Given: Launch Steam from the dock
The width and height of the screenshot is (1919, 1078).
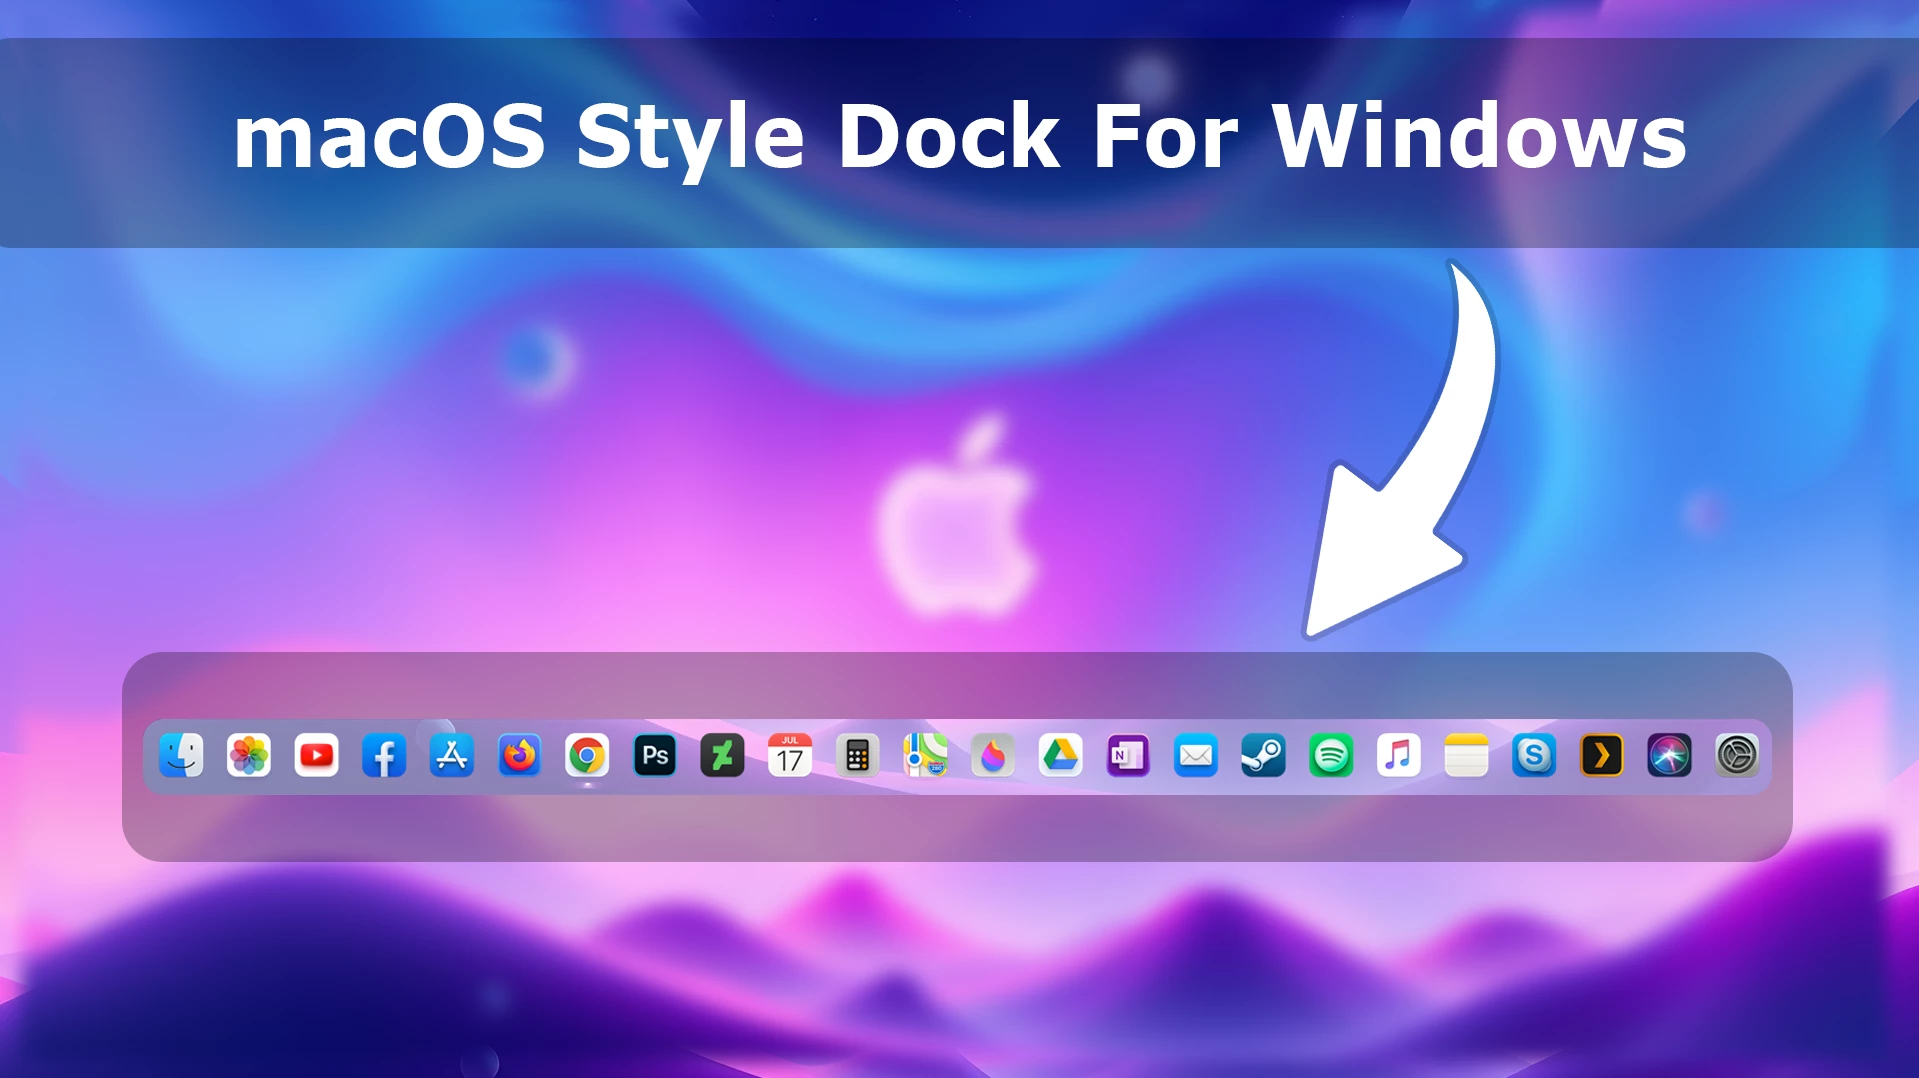Looking at the screenshot, I should pyautogui.click(x=1263, y=756).
